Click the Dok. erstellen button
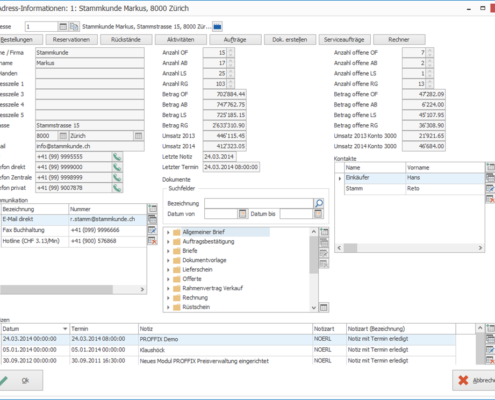This screenshot has width=495, height=400. (290, 39)
